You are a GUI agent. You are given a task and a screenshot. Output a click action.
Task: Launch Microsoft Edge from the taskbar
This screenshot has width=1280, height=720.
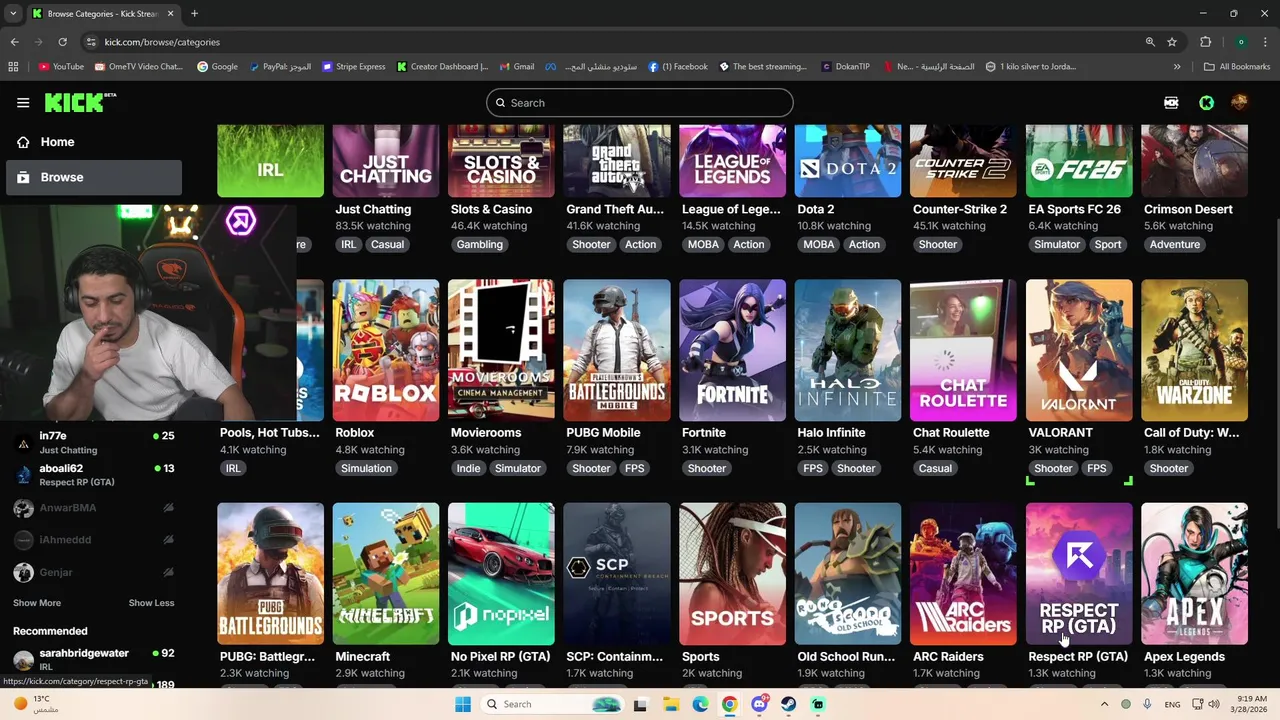tap(701, 704)
